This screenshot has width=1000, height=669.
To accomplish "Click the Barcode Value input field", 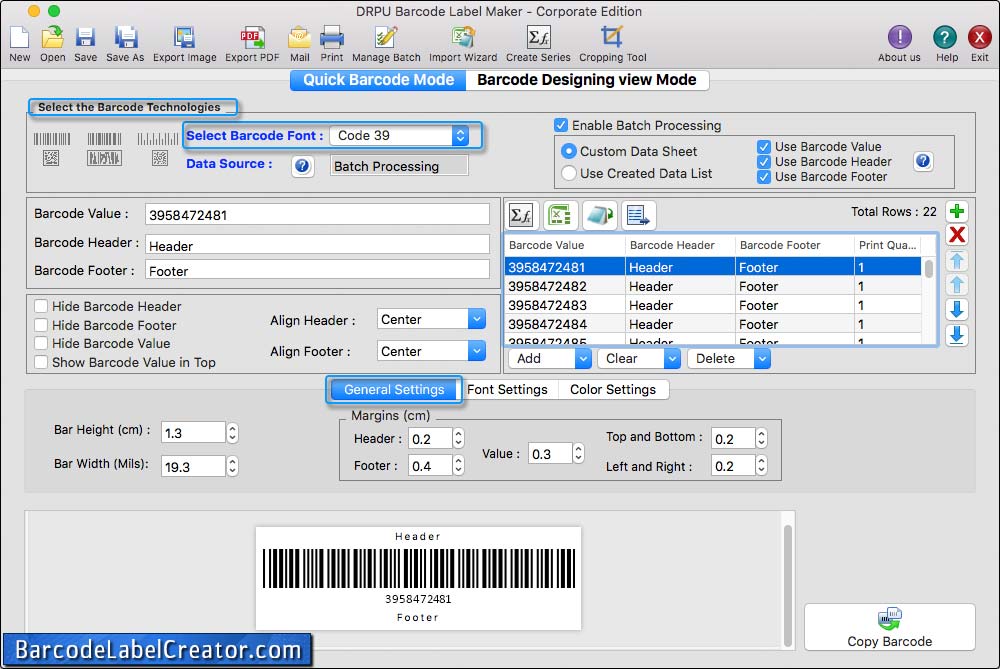I will [x=317, y=214].
